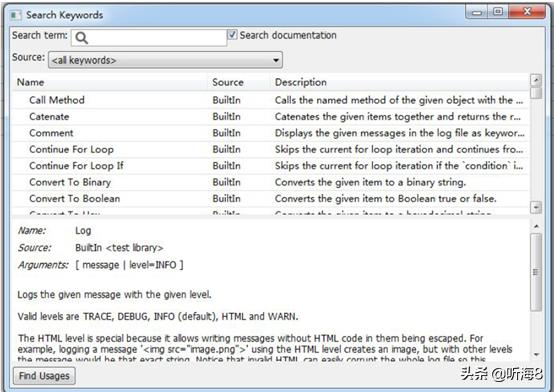The height and width of the screenshot is (392, 554).
Task: Focus the Search term input field
Action: (149, 37)
